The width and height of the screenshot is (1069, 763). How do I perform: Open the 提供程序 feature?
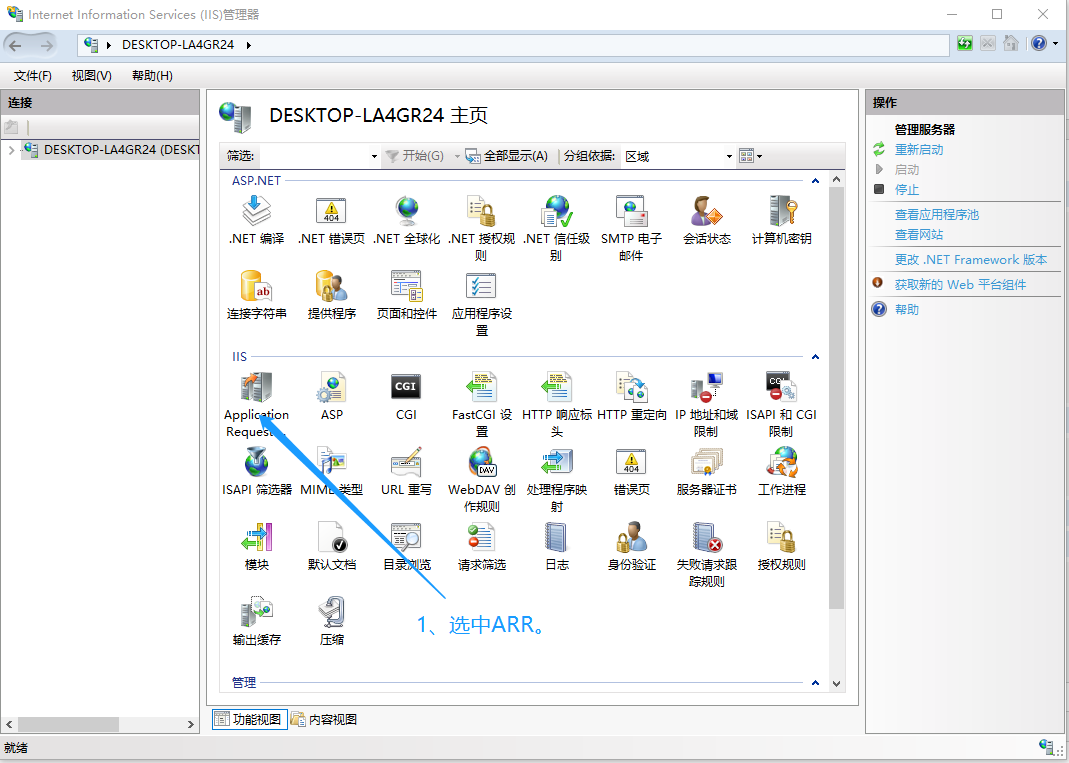331,295
